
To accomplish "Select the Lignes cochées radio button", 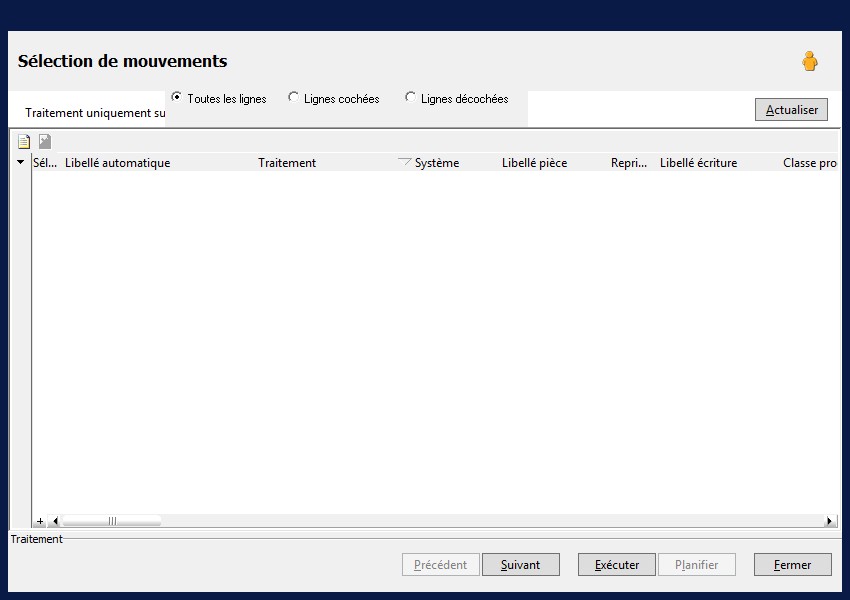I will pos(293,97).
